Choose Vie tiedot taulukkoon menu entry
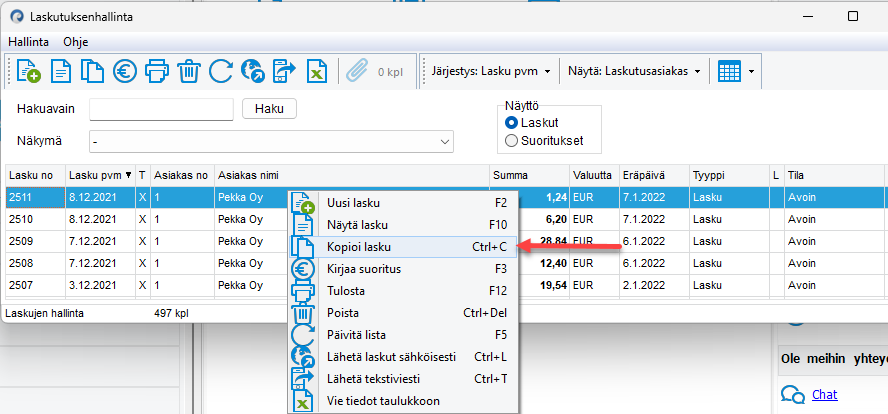 click(x=404, y=401)
